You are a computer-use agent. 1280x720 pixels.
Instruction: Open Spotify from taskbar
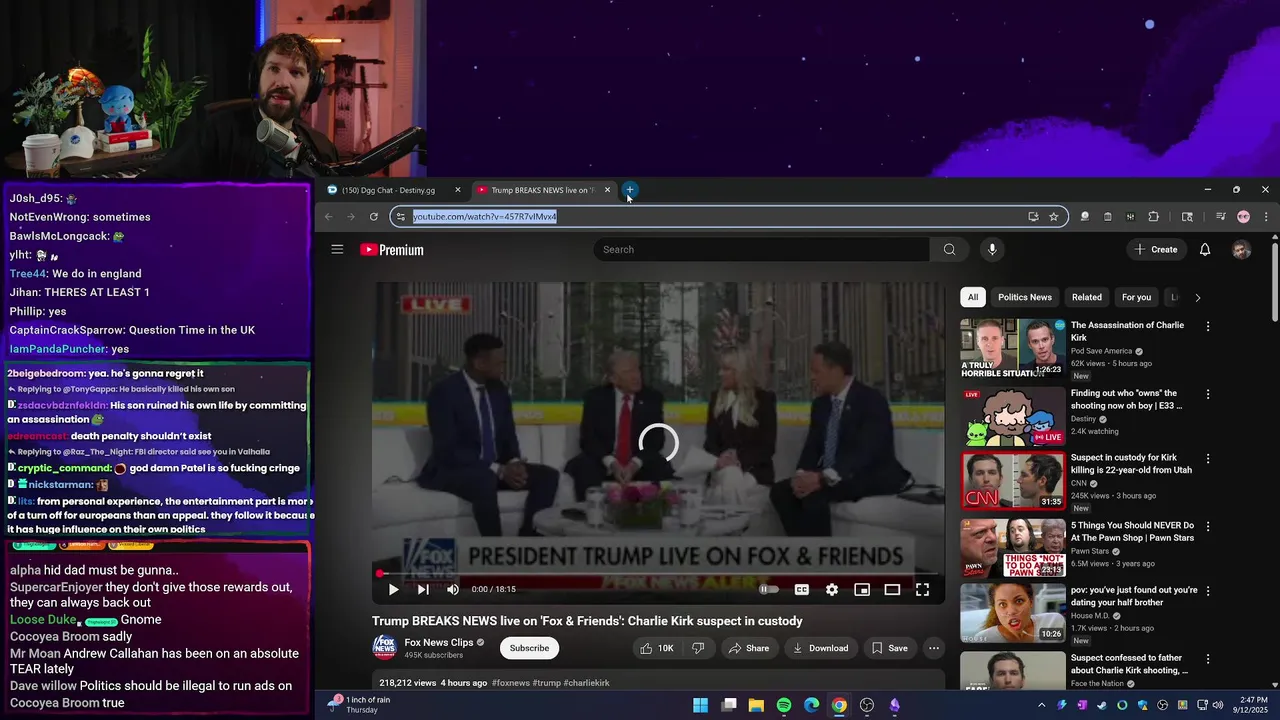[x=784, y=705]
